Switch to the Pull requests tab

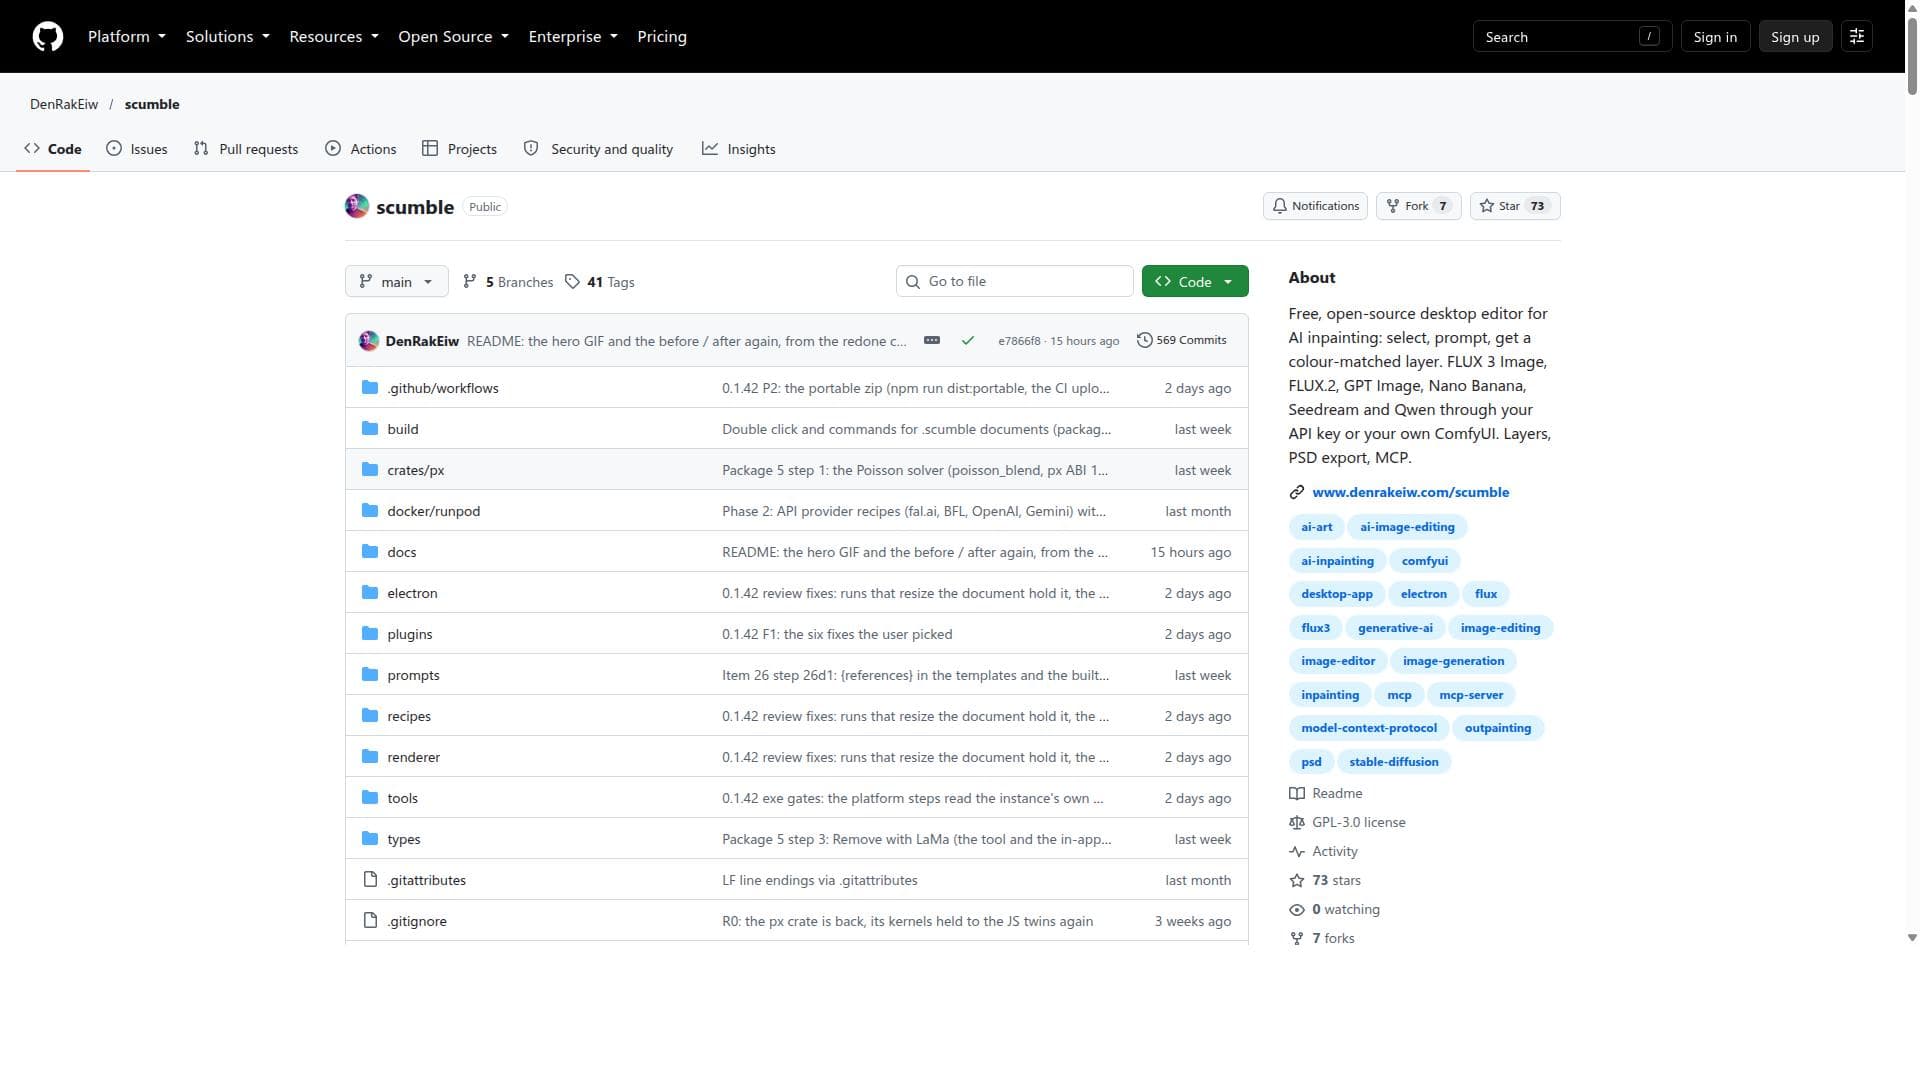click(246, 149)
